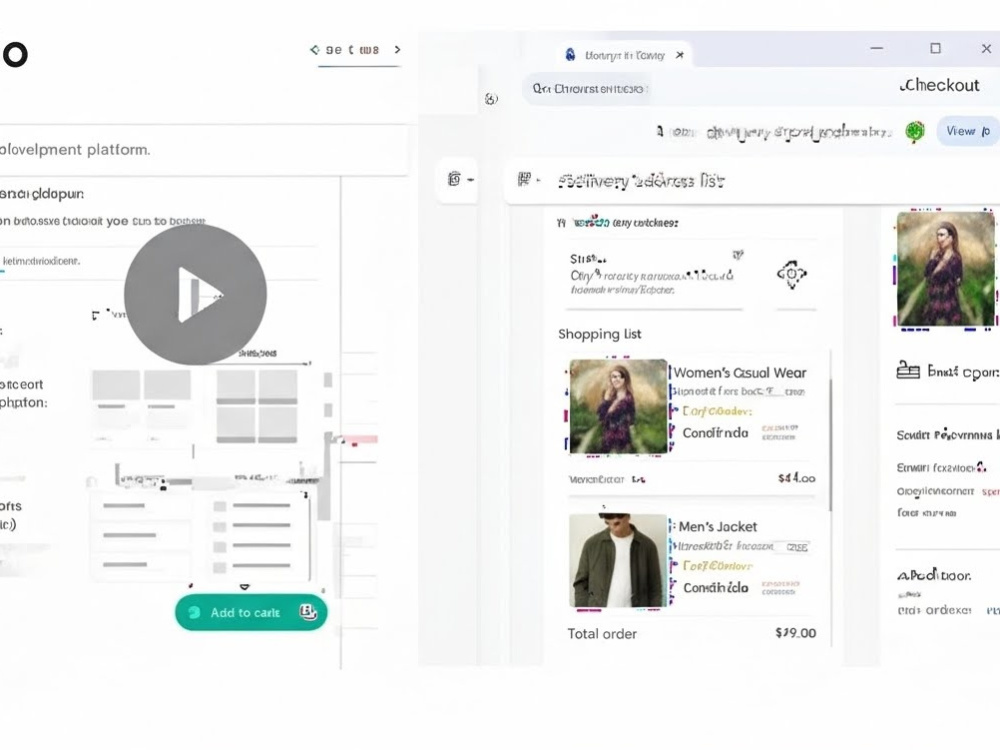Click the $44.00 price text
The height and width of the screenshot is (750, 1000).
tap(797, 478)
